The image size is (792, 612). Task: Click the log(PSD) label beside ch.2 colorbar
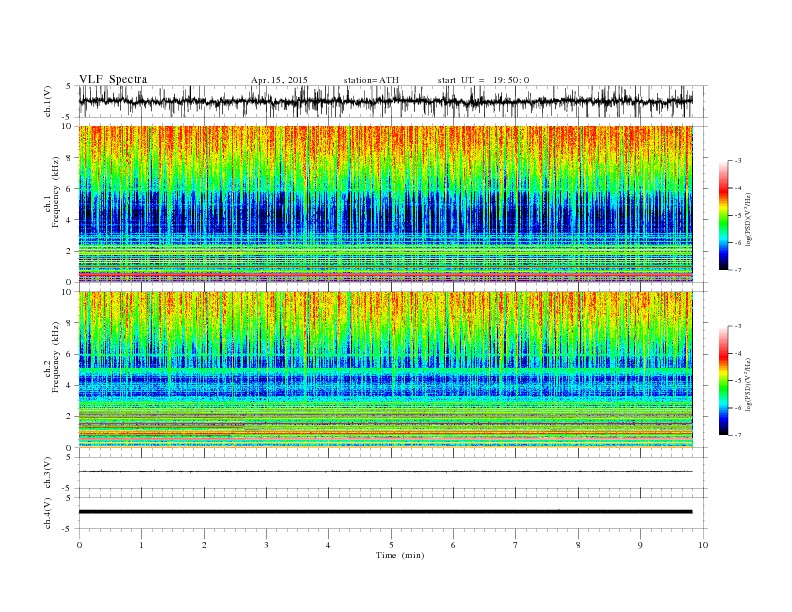click(748, 383)
